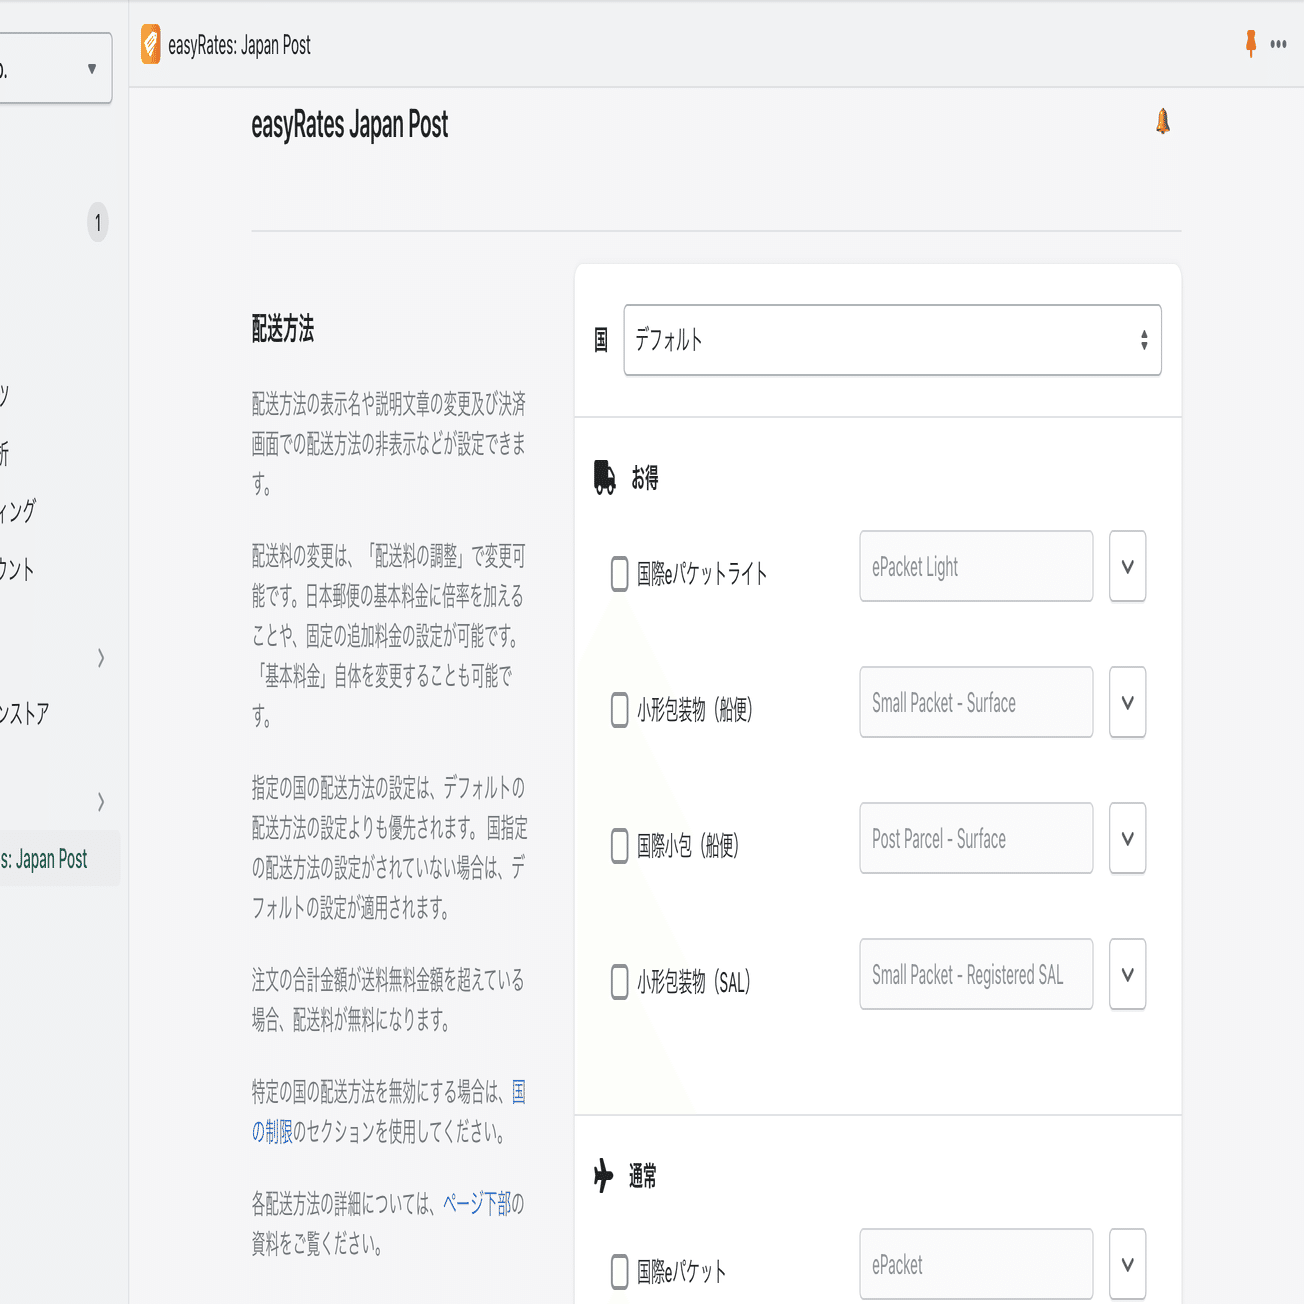Click the easyRates Japan Post page title
Viewport: 1304px width, 1304px height.
(350, 126)
